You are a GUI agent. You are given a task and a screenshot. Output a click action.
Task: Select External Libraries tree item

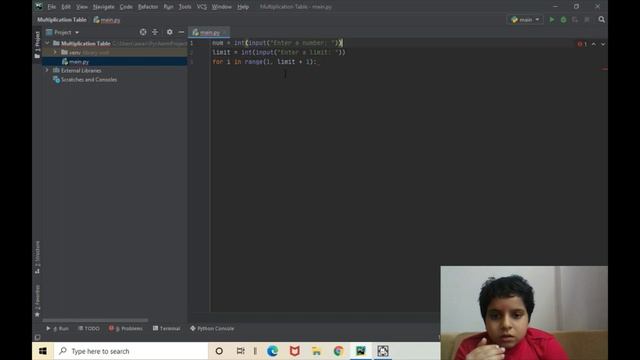point(81,70)
